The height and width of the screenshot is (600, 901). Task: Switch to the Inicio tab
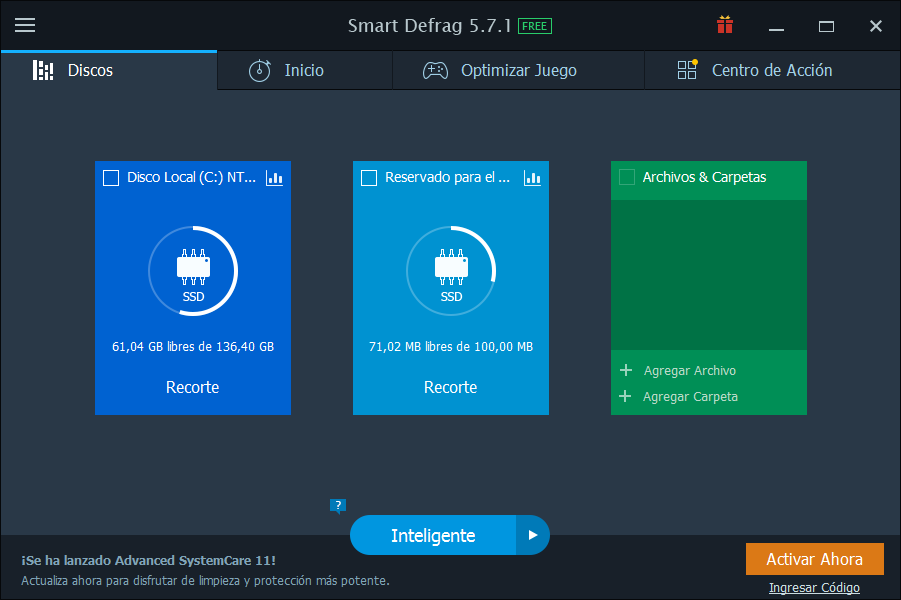pos(305,70)
